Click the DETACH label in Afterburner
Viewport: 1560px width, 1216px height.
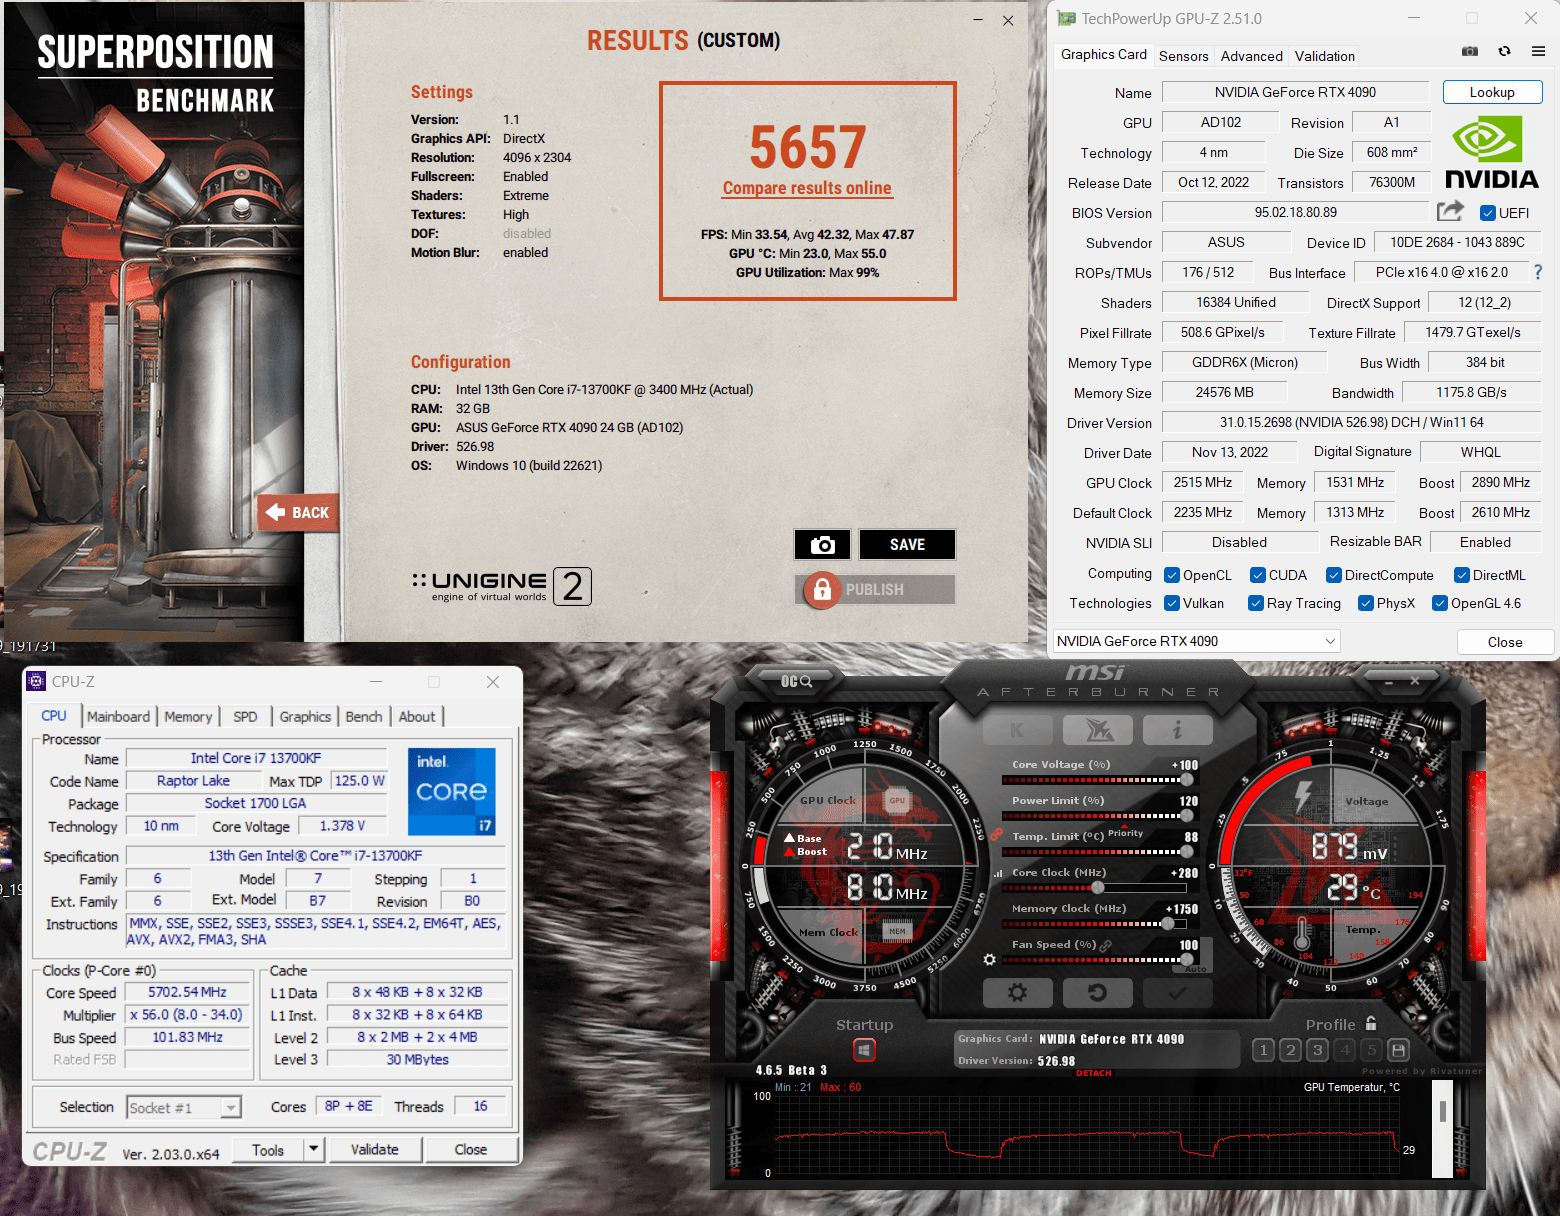tap(1093, 1073)
